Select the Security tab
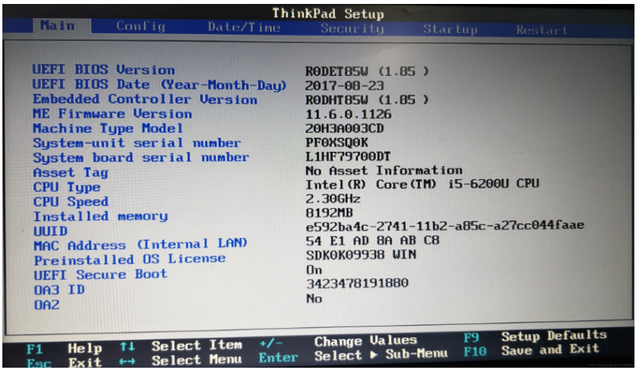The image size is (640, 374). (x=352, y=29)
